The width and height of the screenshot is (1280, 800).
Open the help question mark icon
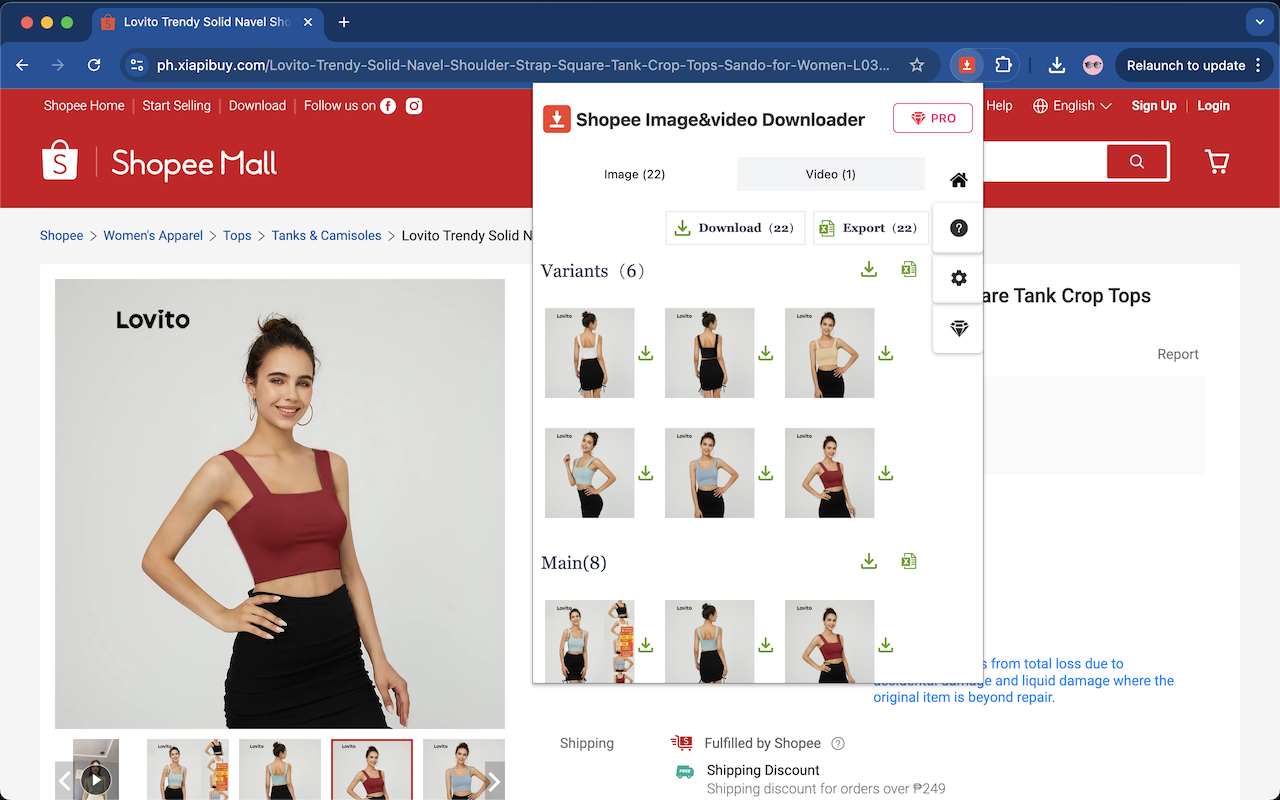(x=957, y=227)
